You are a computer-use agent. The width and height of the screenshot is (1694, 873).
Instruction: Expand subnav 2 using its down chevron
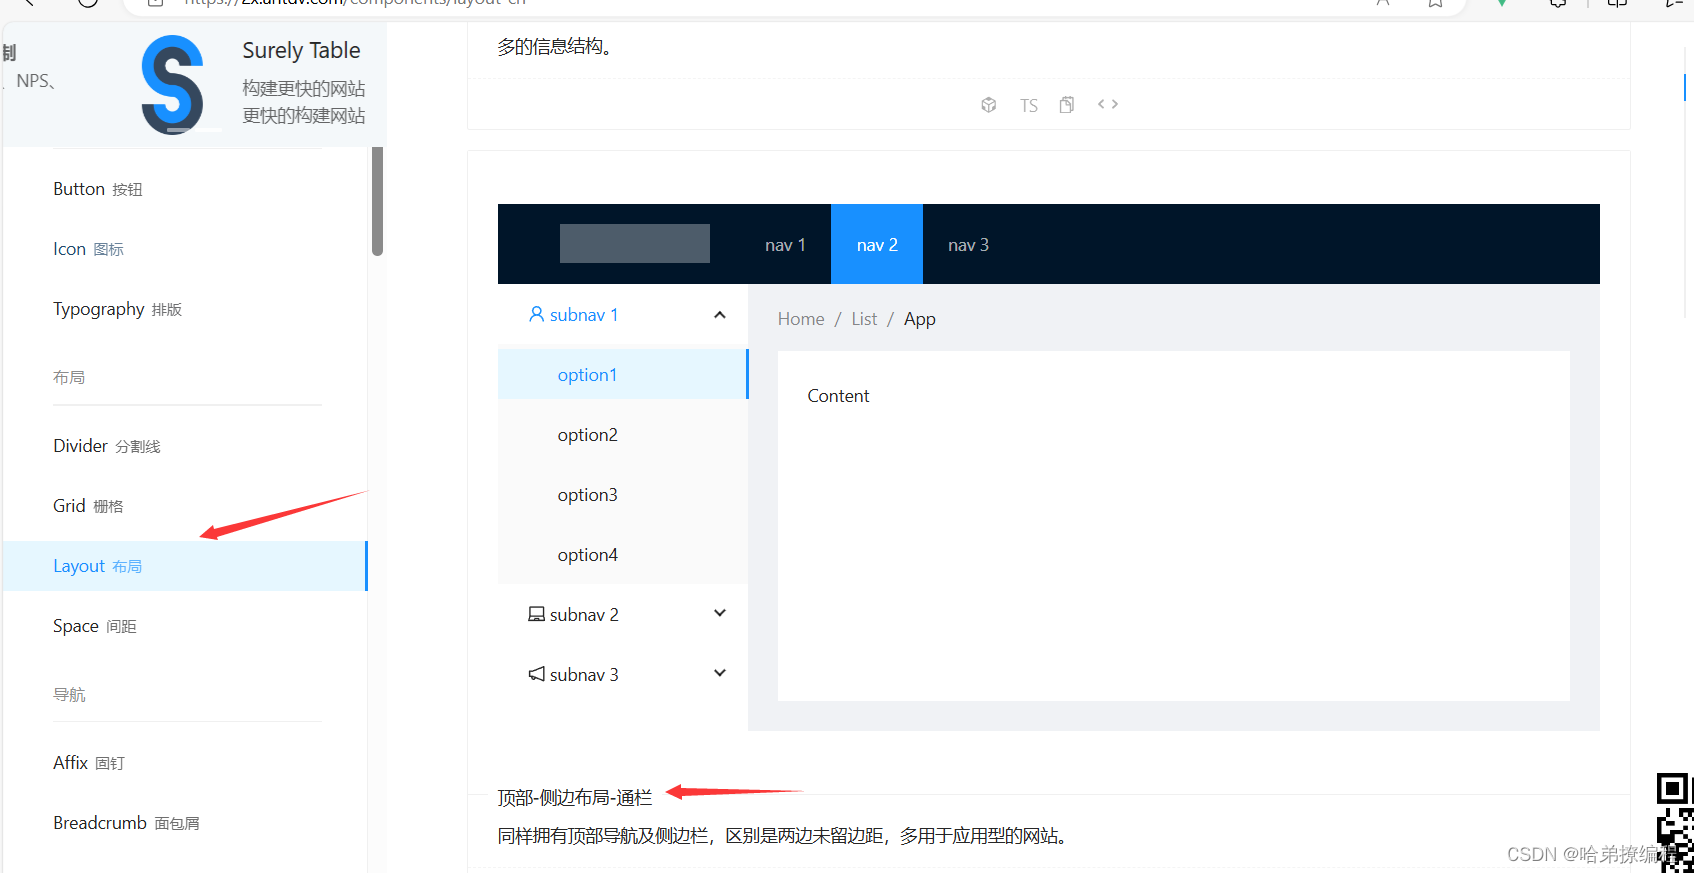click(x=720, y=613)
